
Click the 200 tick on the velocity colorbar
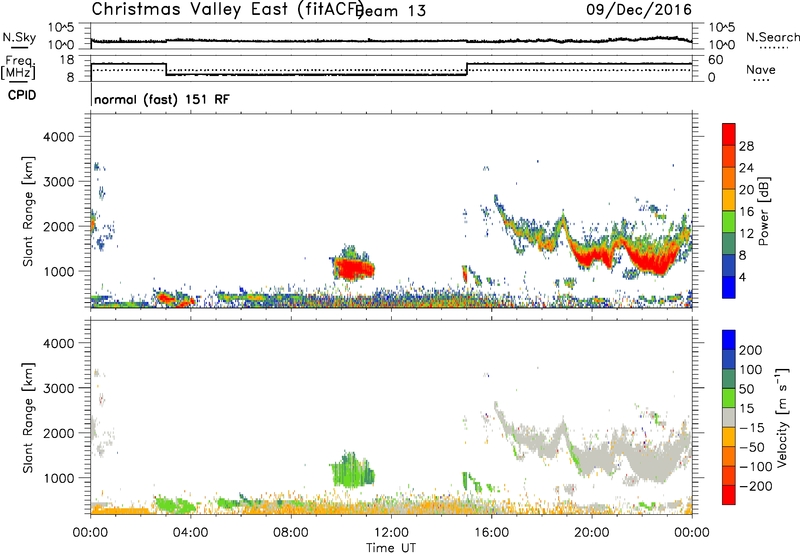(x=751, y=350)
